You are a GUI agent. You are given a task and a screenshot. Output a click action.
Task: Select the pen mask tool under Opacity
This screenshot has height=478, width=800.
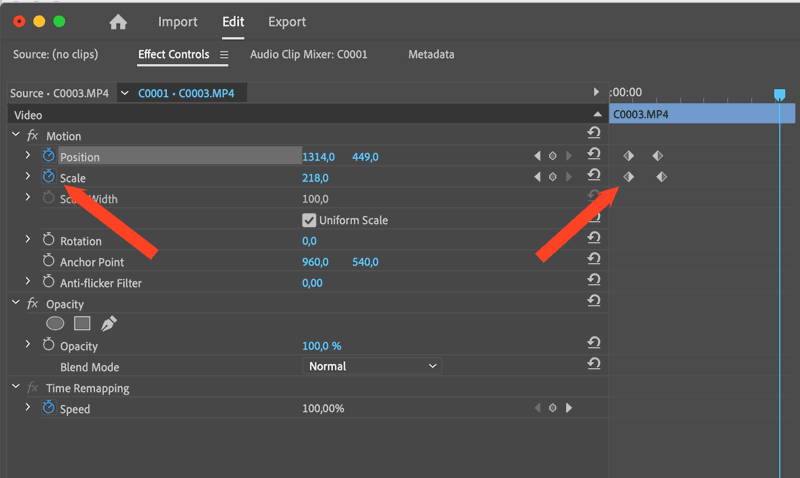pos(109,323)
